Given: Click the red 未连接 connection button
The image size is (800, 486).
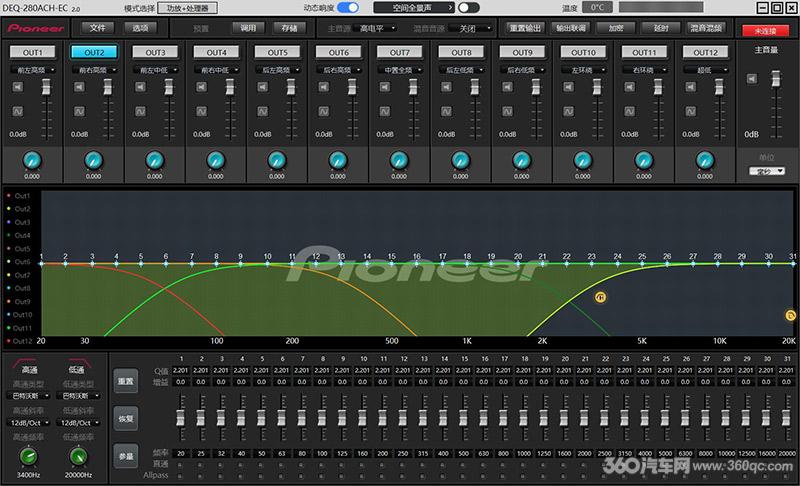Looking at the screenshot, I should click(765, 31).
